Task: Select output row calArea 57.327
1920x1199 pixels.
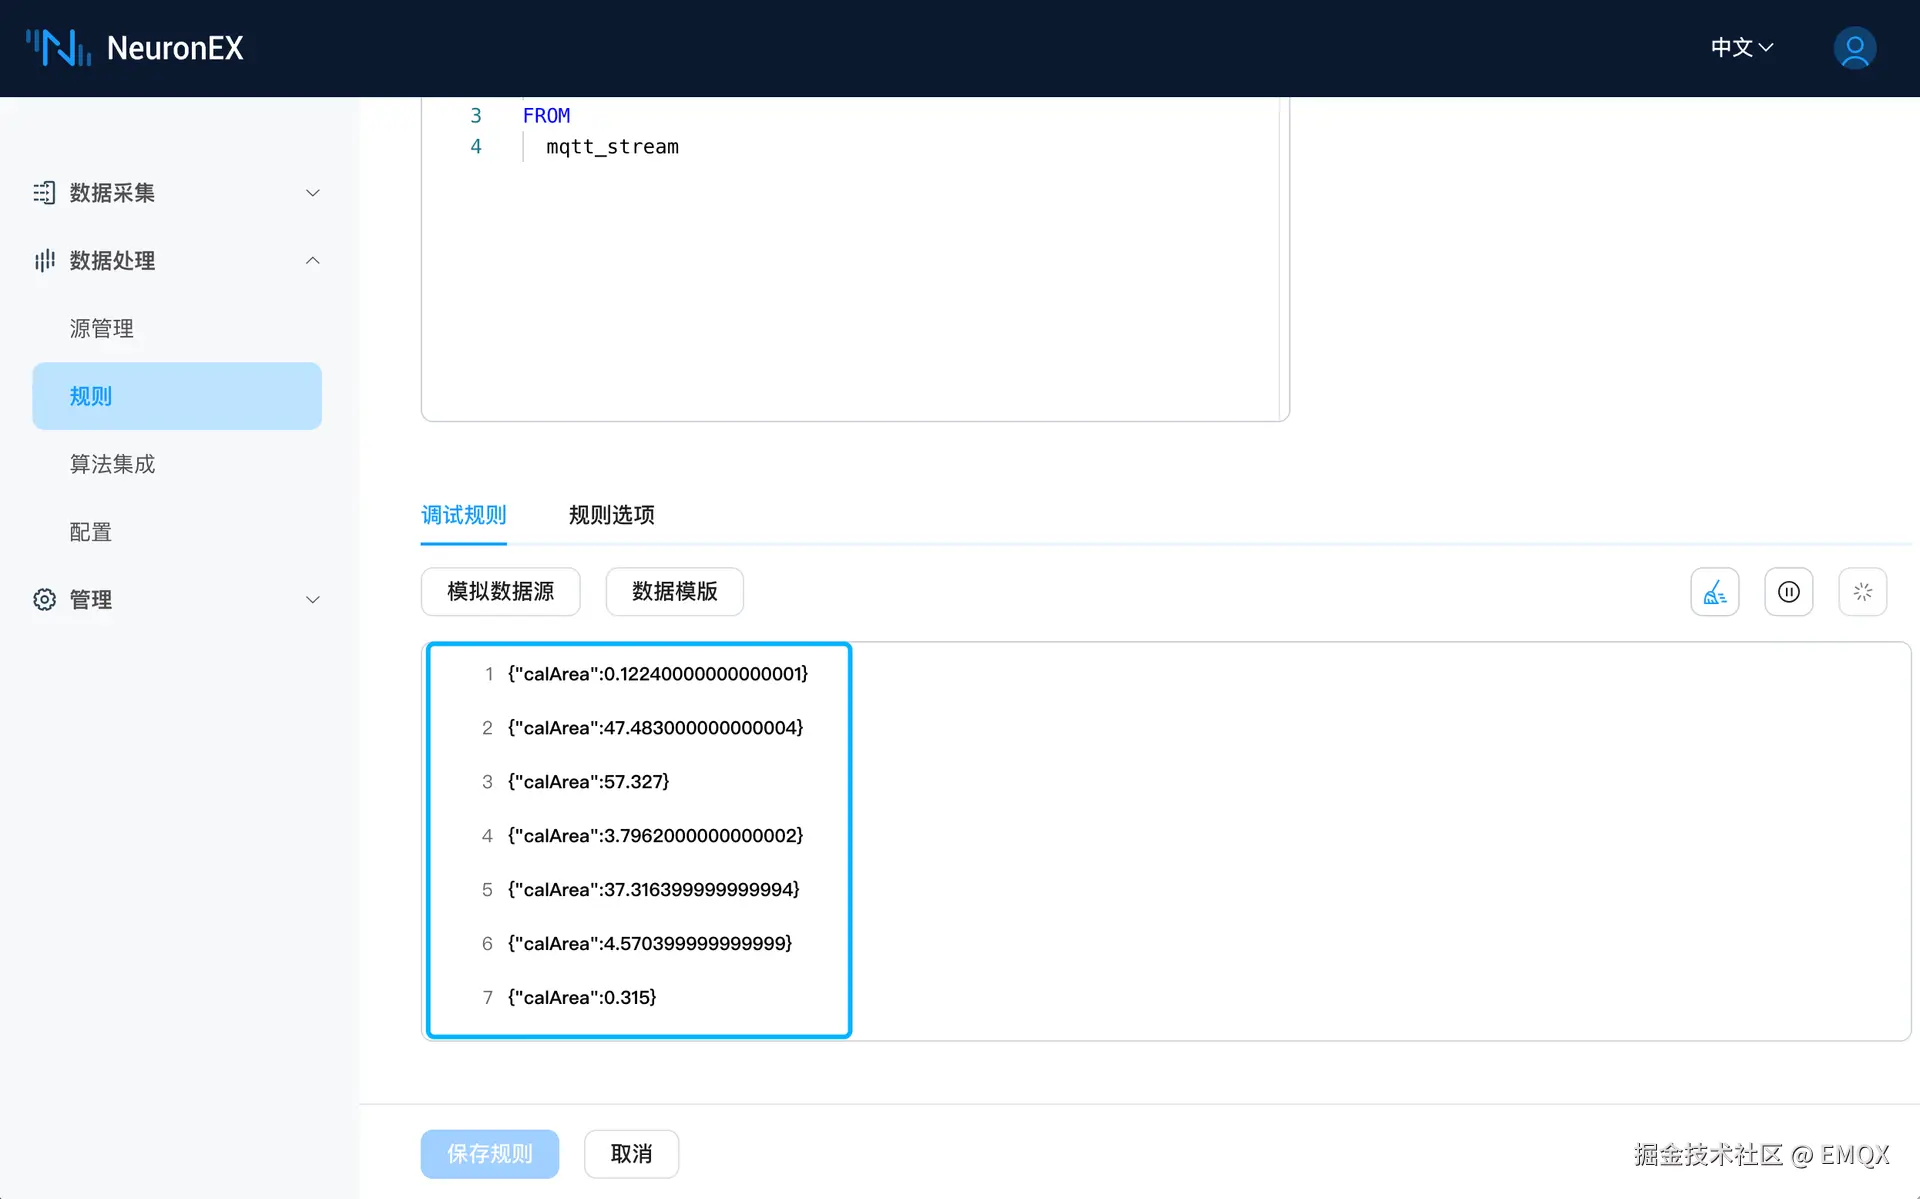Action: (589, 782)
